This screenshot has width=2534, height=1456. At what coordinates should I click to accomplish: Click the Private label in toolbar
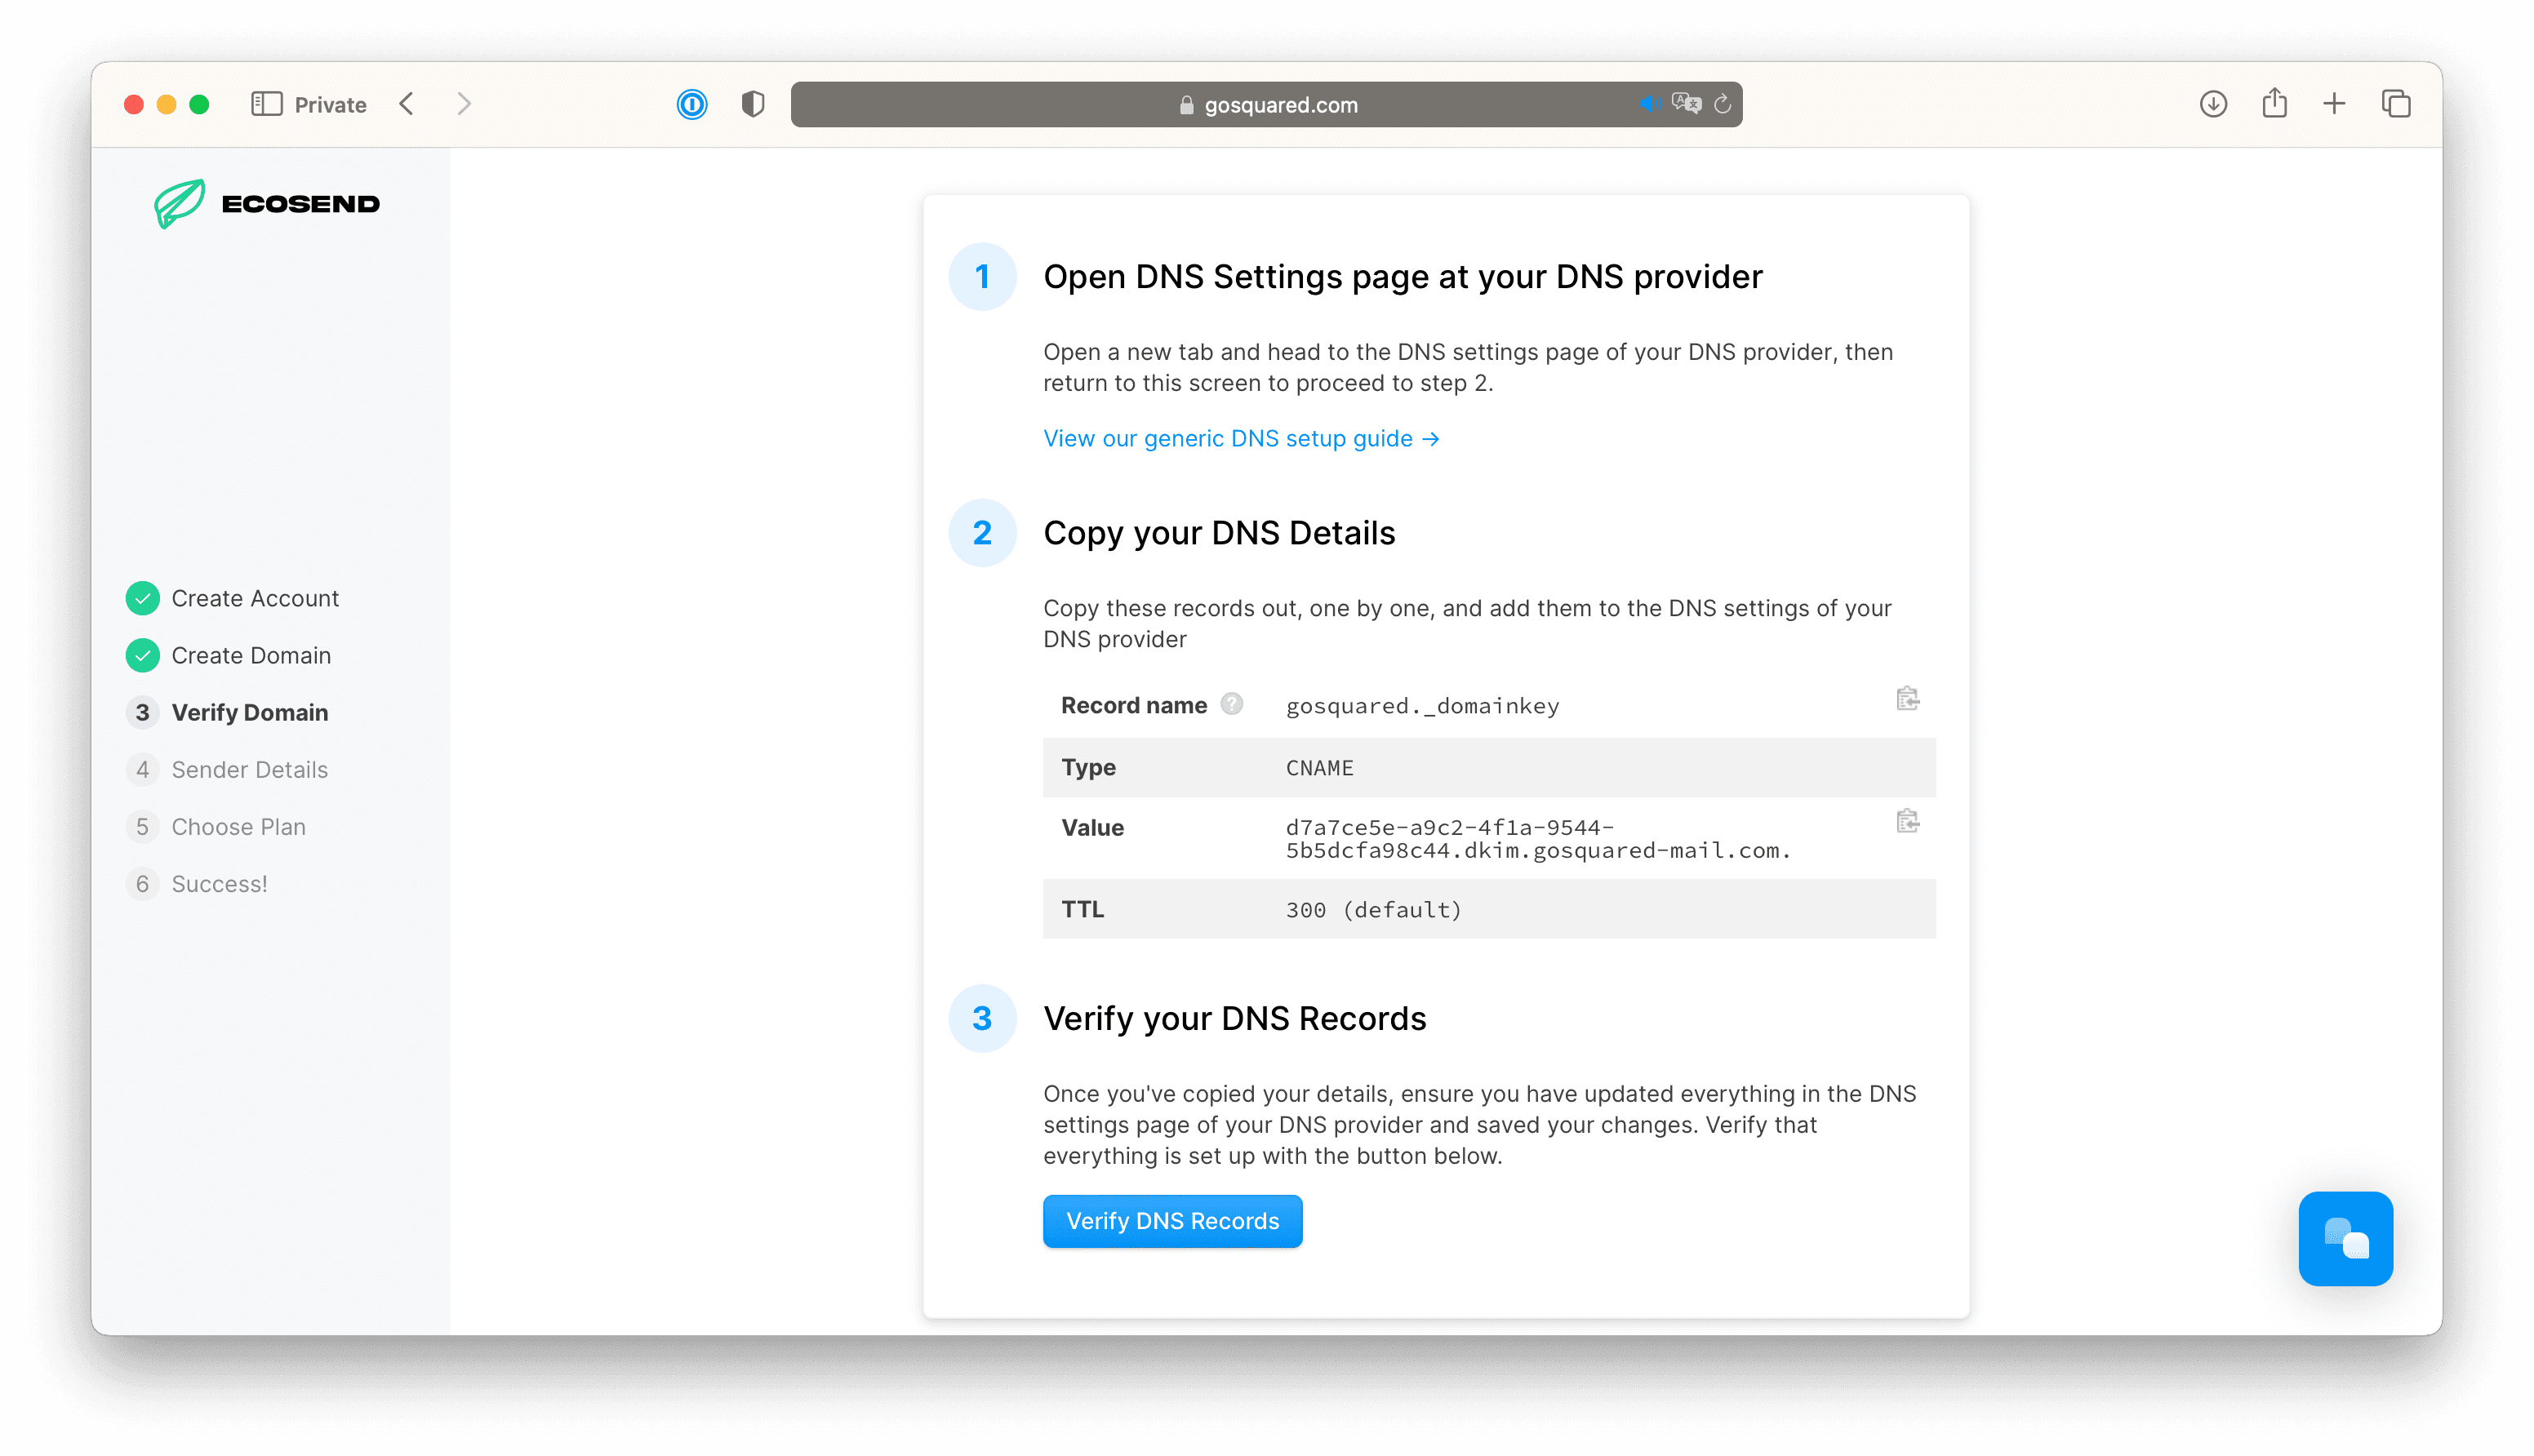pos(330,104)
